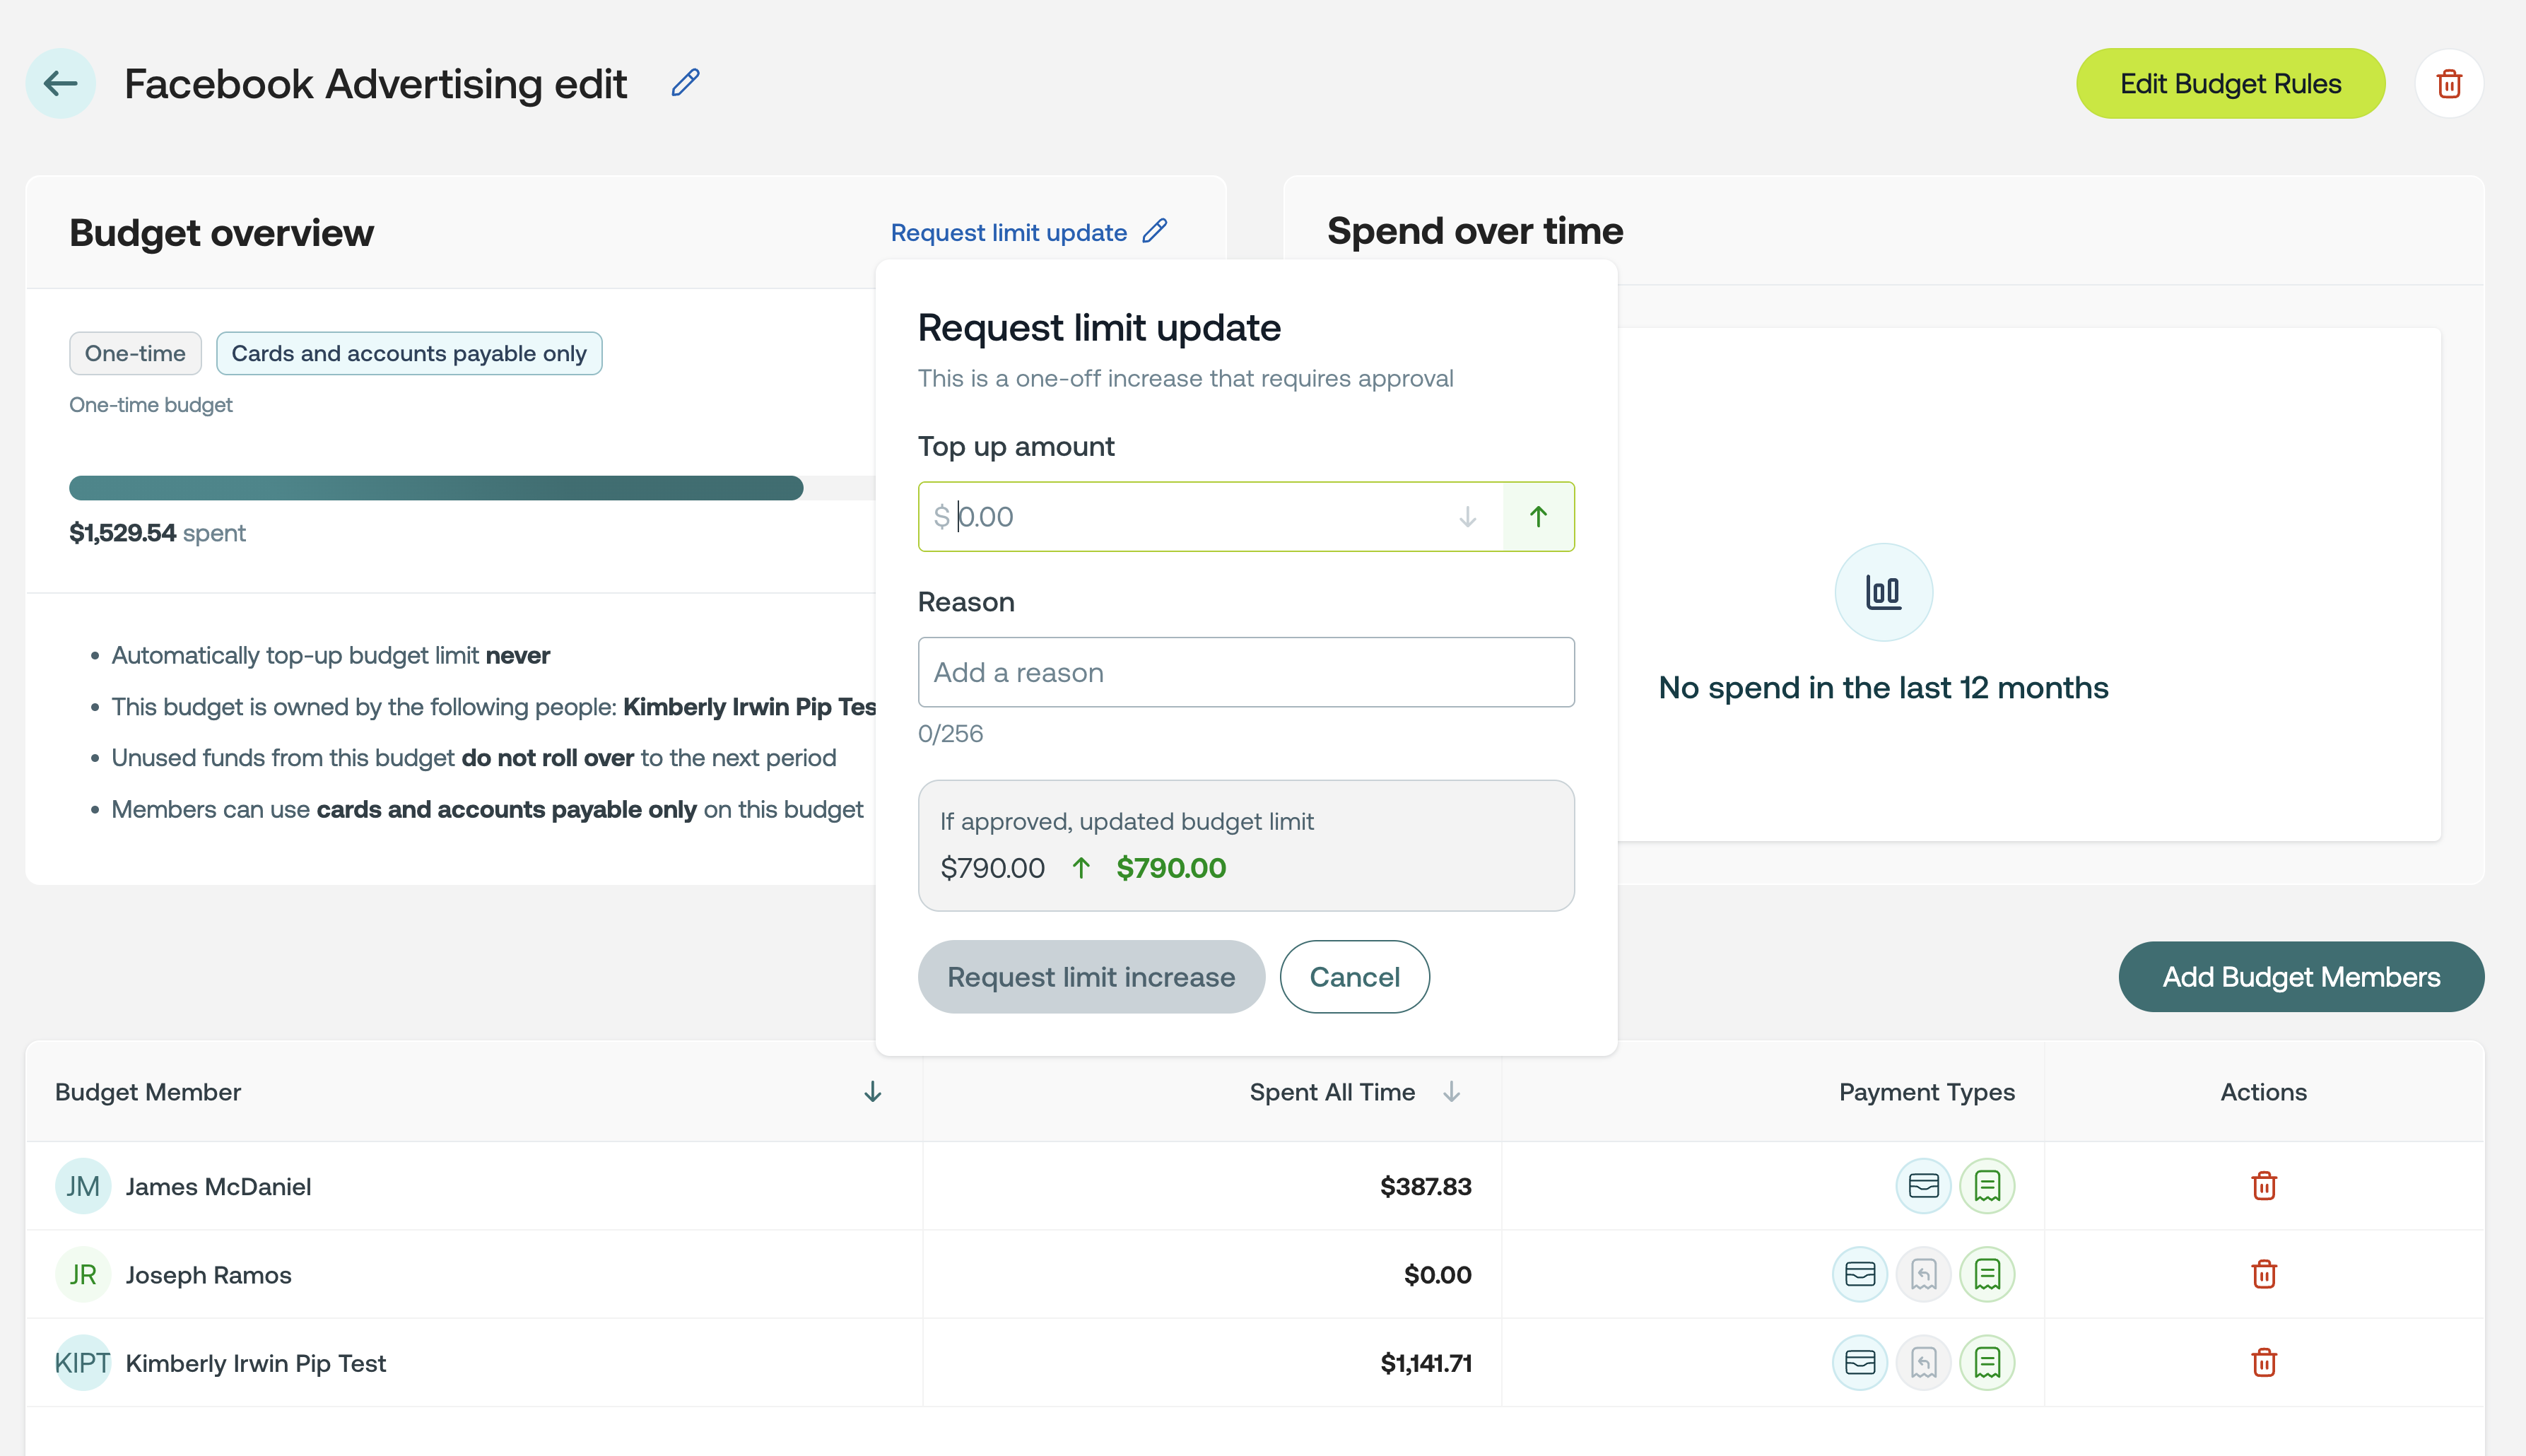2526x1456 pixels.
Task: Click reimbursement icon for Joseph Ramos
Action: pyautogui.click(x=1923, y=1274)
